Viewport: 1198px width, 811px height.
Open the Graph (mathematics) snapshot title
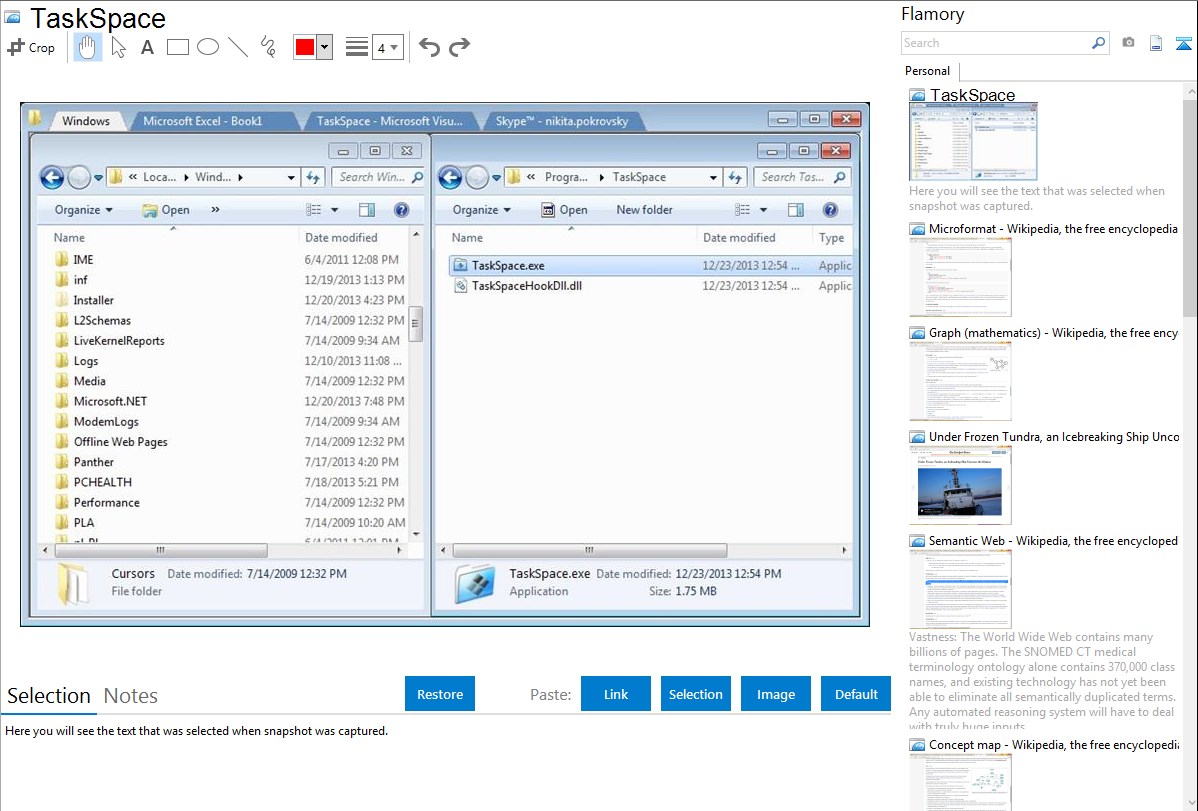pyautogui.click(x=1053, y=333)
